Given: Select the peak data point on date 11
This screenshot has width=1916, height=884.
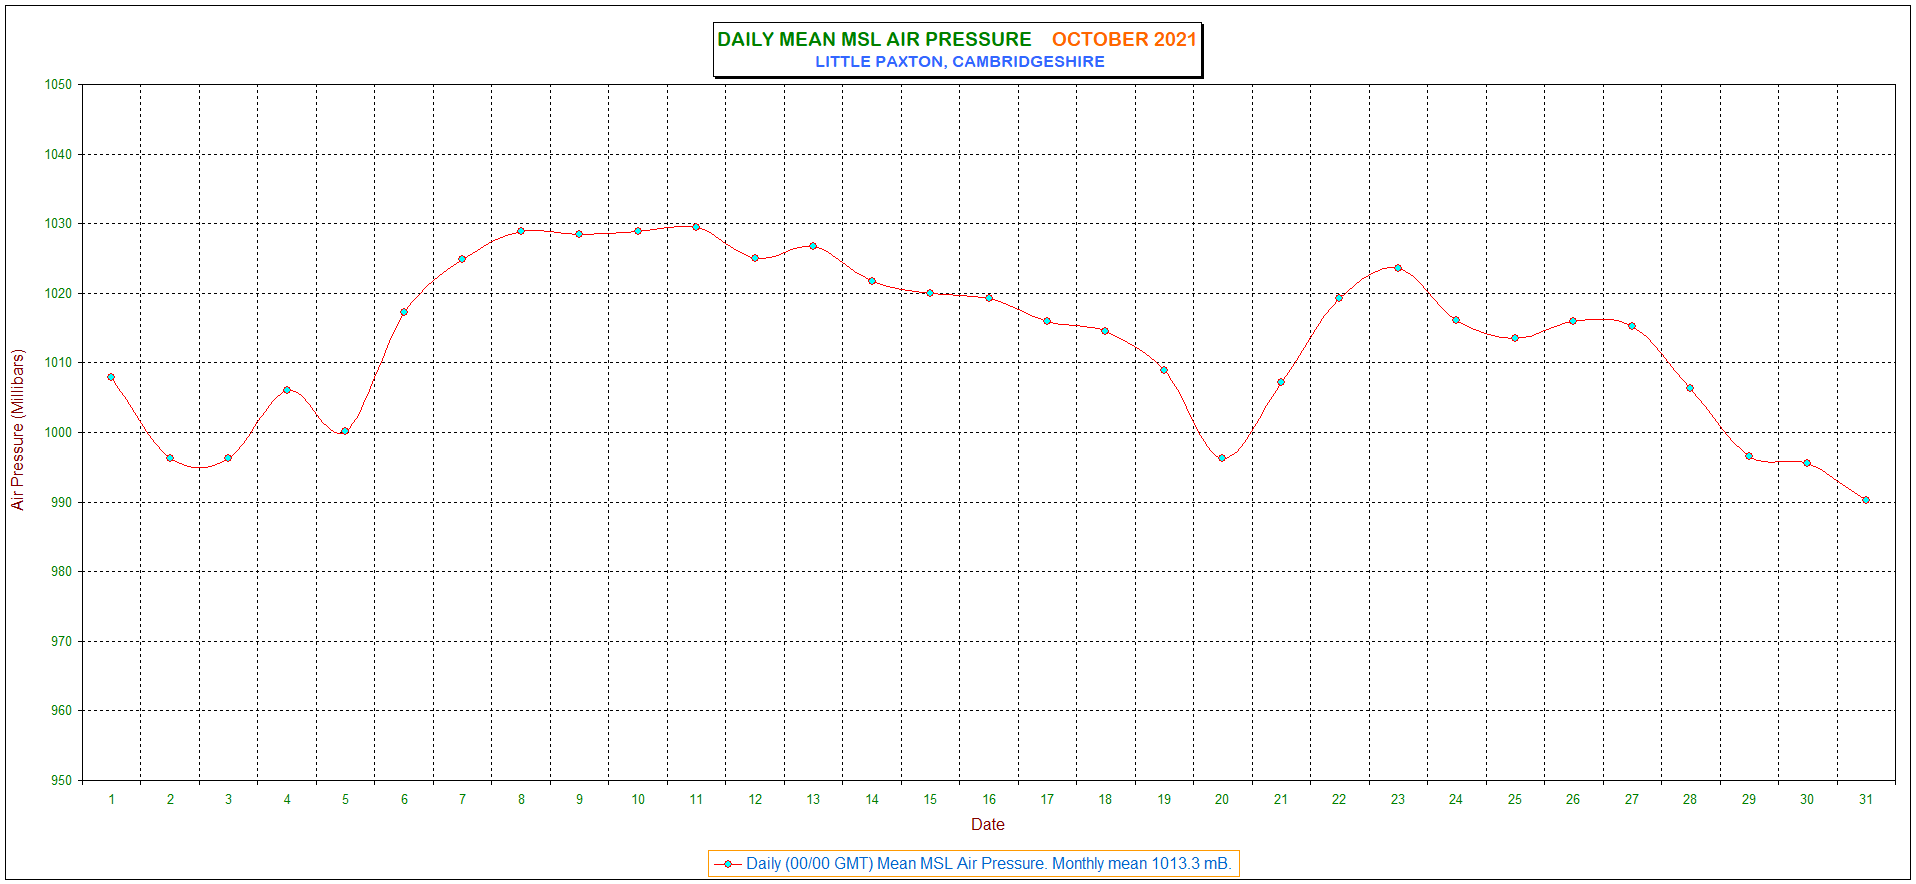Looking at the screenshot, I should pos(696,227).
